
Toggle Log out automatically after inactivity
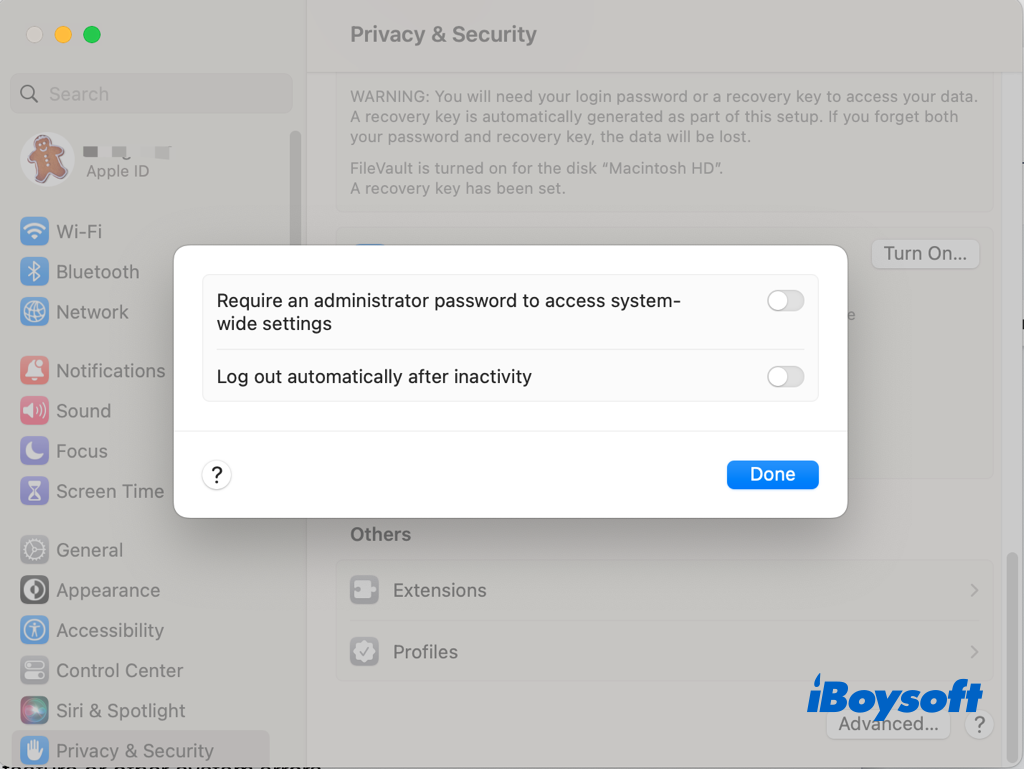click(x=785, y=377)
